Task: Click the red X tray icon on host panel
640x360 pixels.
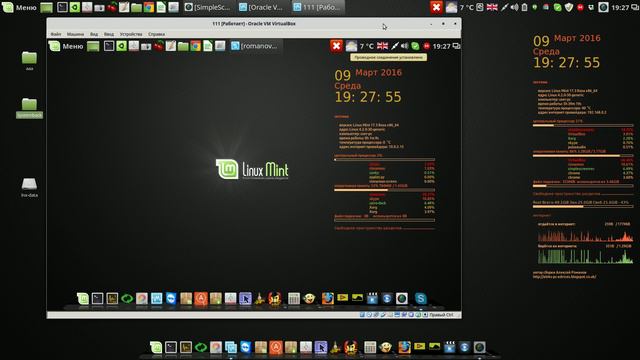Action: tap(436, 7)
